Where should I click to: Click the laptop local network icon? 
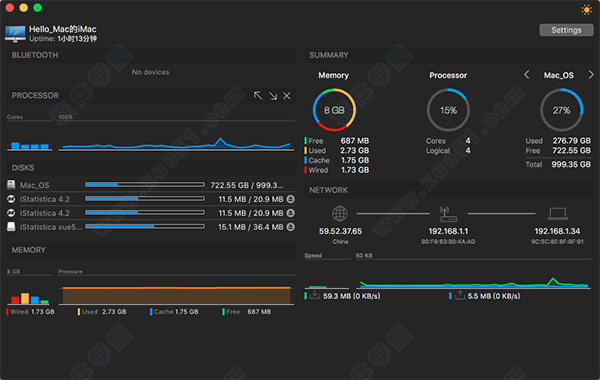(x=557, y=214)
